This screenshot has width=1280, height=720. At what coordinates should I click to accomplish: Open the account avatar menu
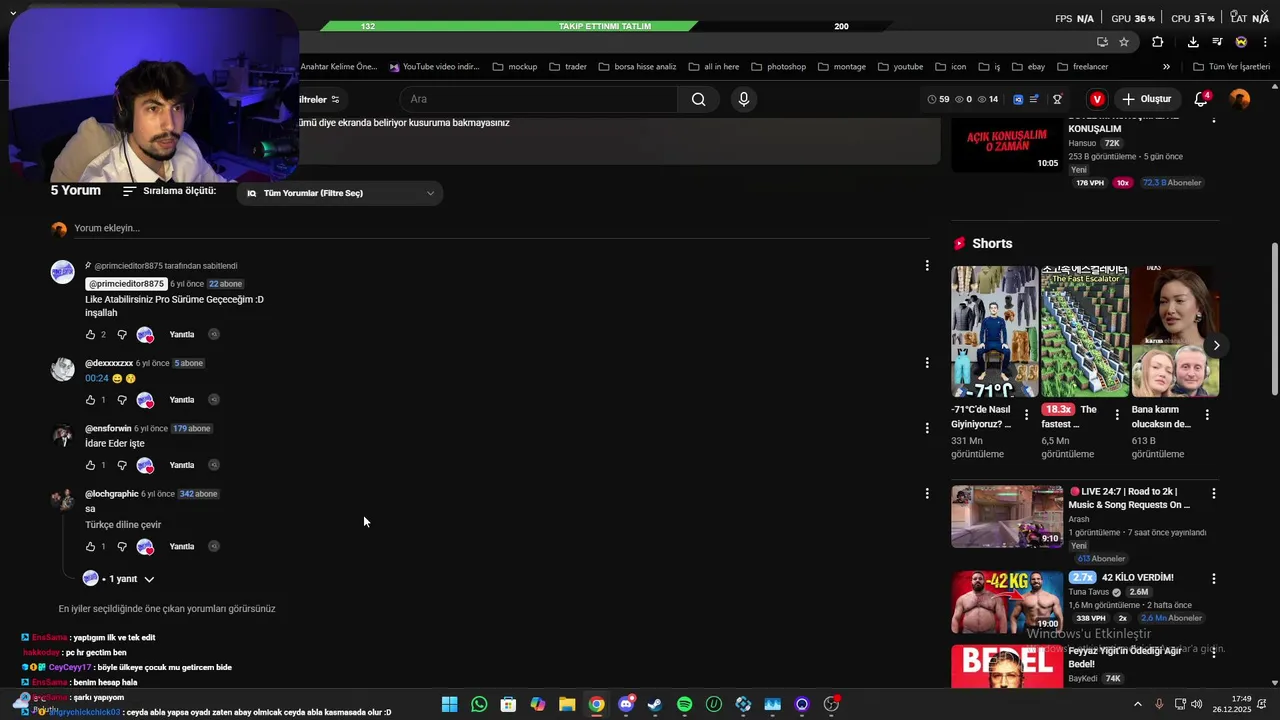[x=1240, y=99]
